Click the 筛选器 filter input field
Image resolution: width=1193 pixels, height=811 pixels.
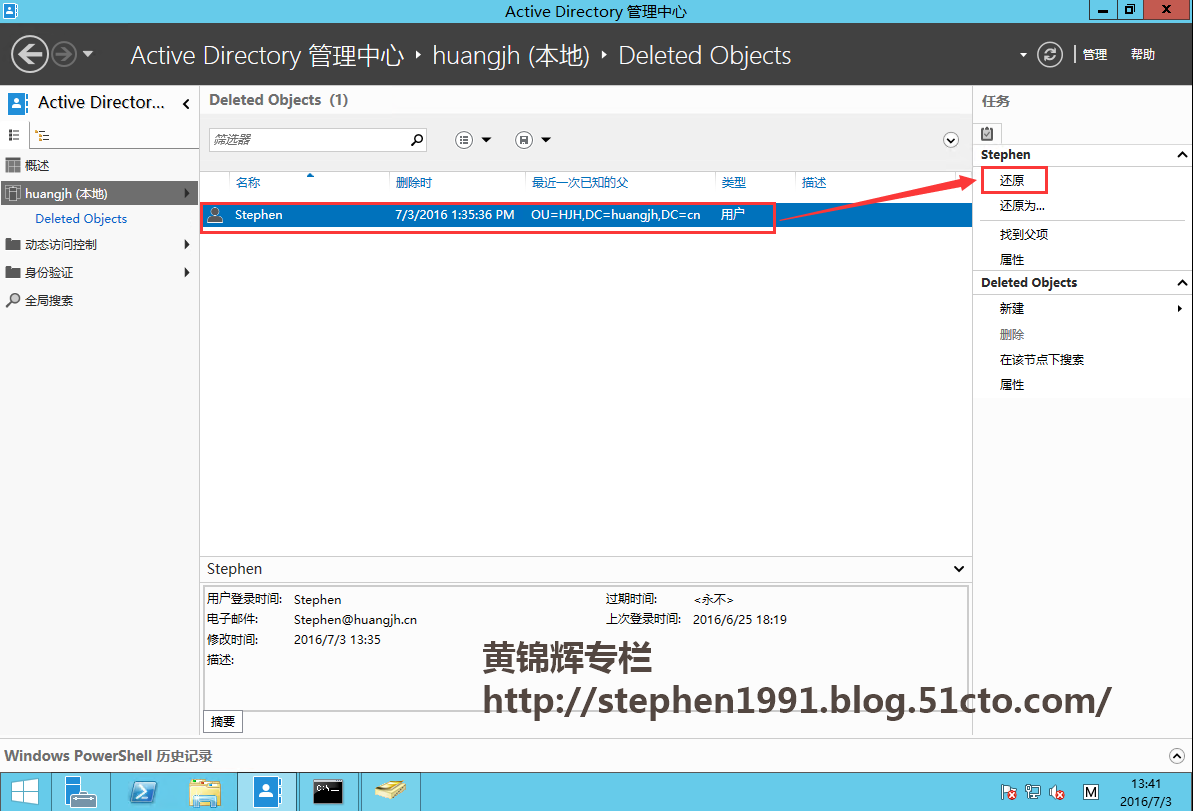(x=308, y=140)
